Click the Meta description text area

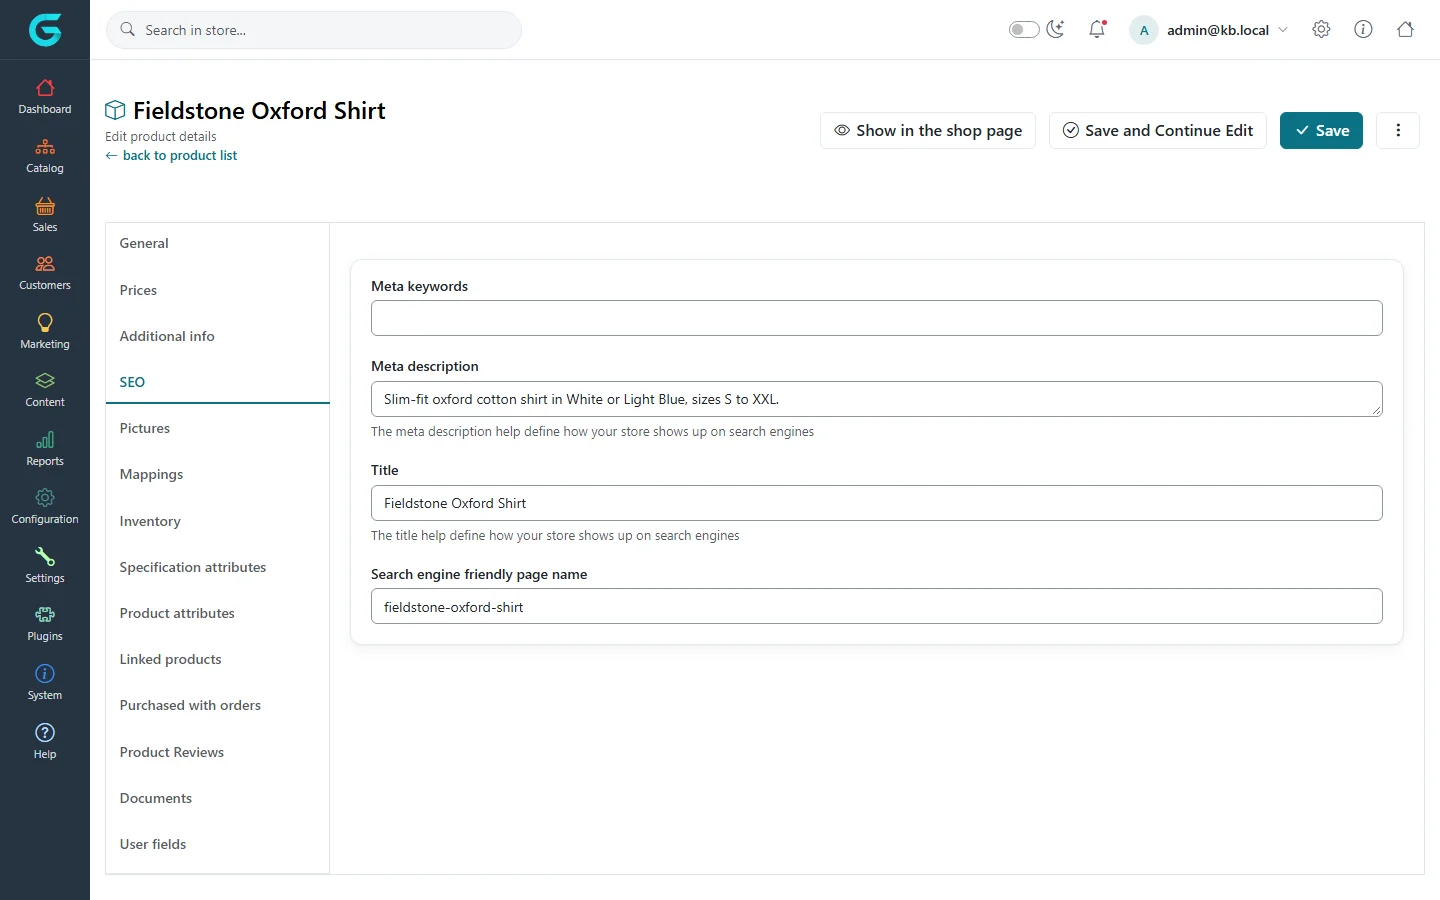point(877,399)
